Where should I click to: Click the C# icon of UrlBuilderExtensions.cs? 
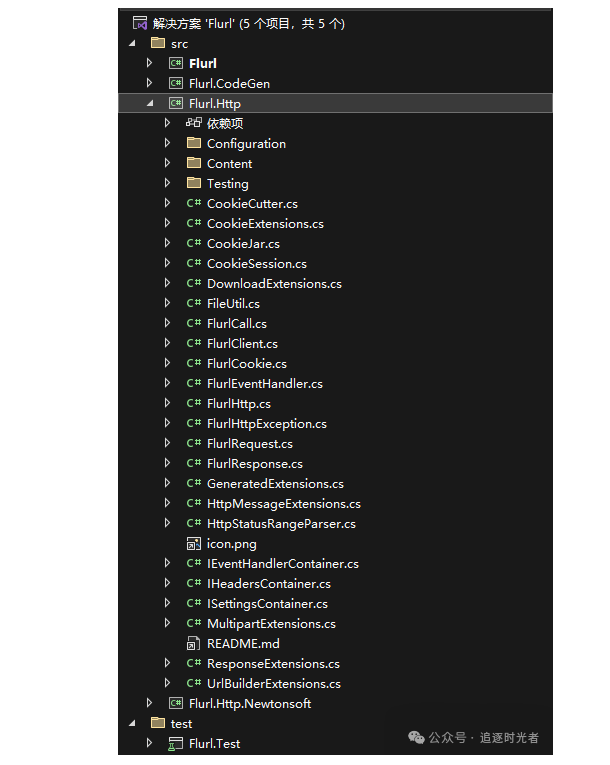[x=194, y=683]
